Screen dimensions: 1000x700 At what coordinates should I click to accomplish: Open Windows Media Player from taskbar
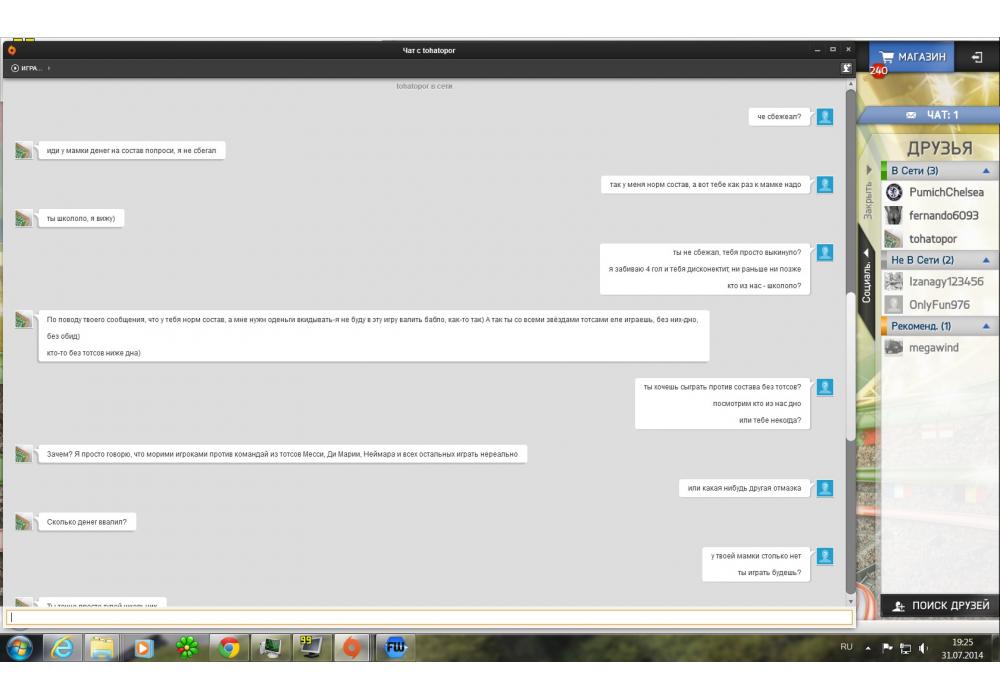tap(144, 648)
